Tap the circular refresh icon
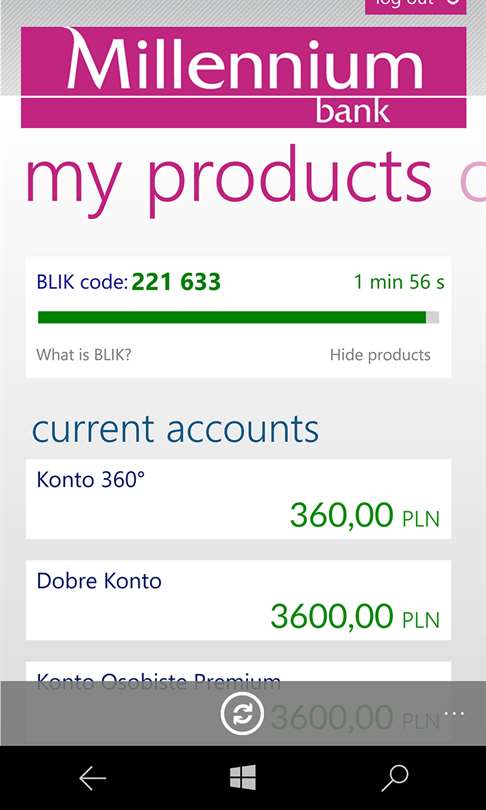 [x=242, y=714]
